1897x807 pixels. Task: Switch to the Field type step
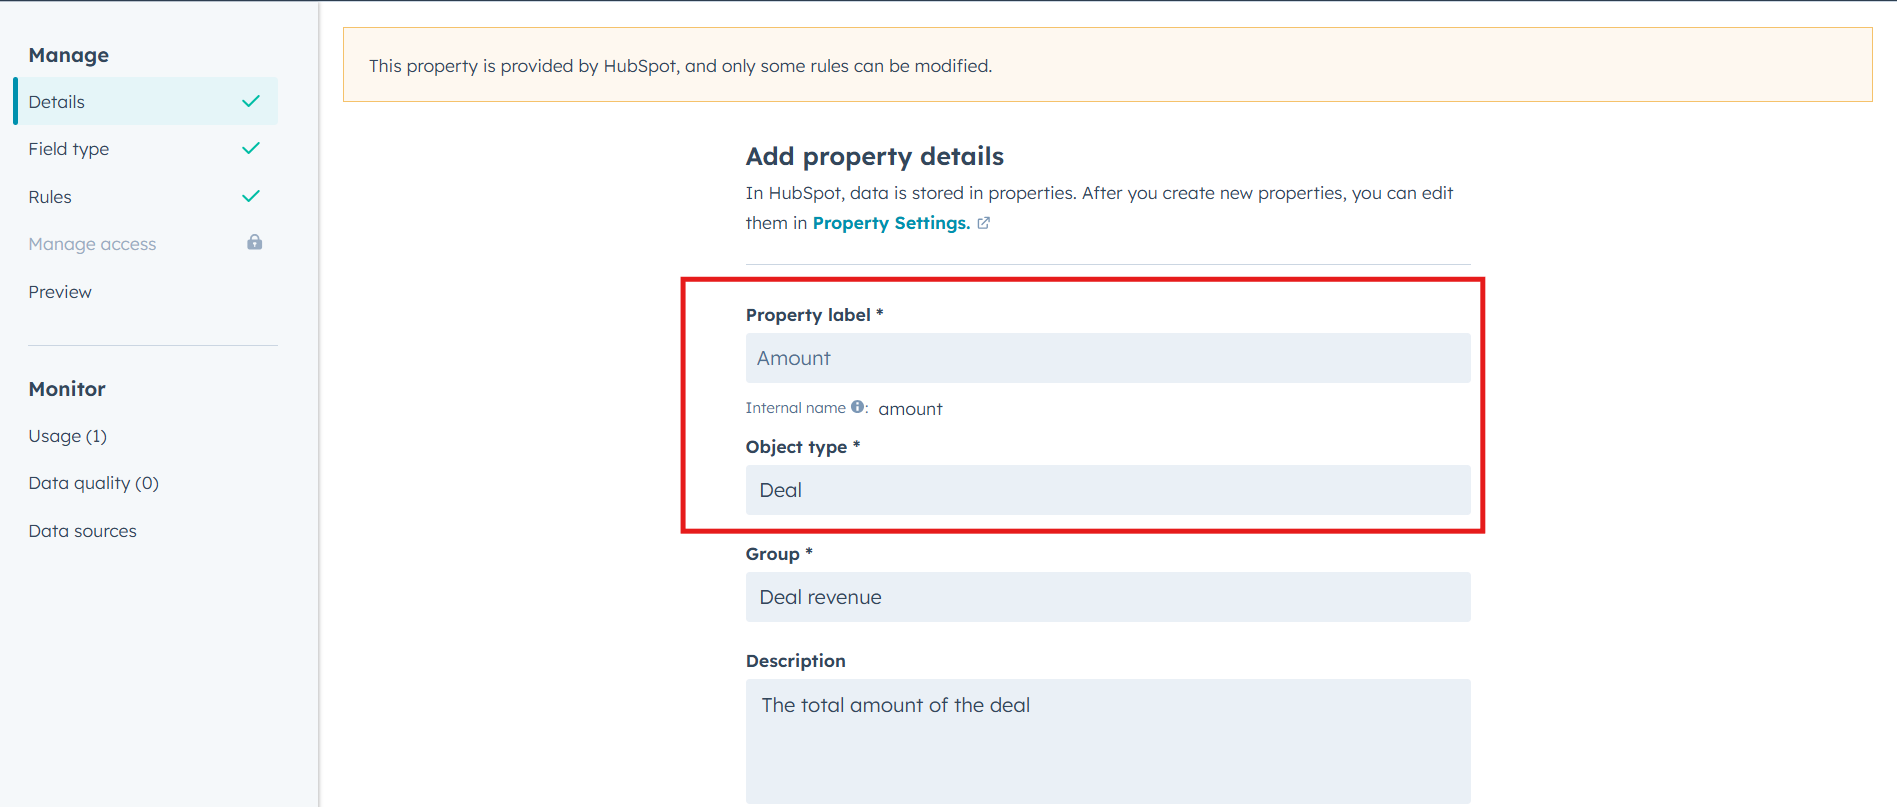click(69, 149)
